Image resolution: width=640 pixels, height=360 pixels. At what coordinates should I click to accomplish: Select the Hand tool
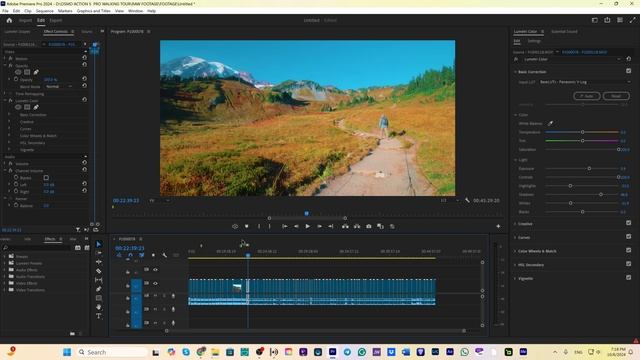[x=99, y=307]
